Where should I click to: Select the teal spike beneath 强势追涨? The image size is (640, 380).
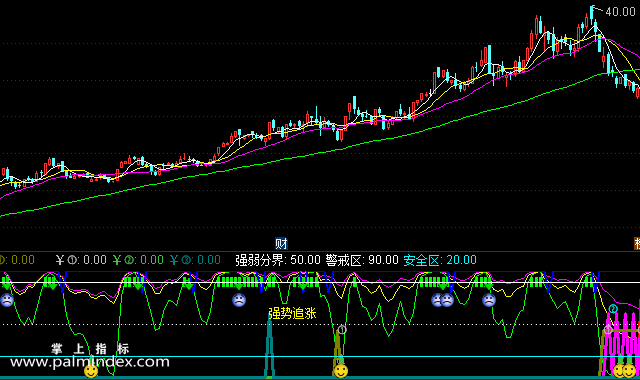click(269, 347)
